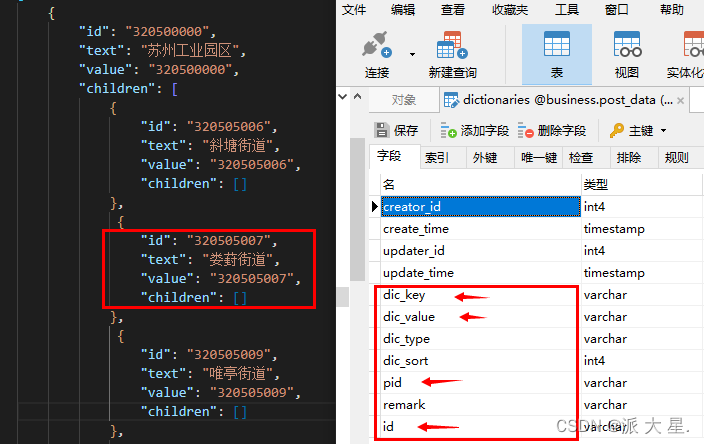
Task: Click the "320505009" value string in editor
Action: pos(252,393)
